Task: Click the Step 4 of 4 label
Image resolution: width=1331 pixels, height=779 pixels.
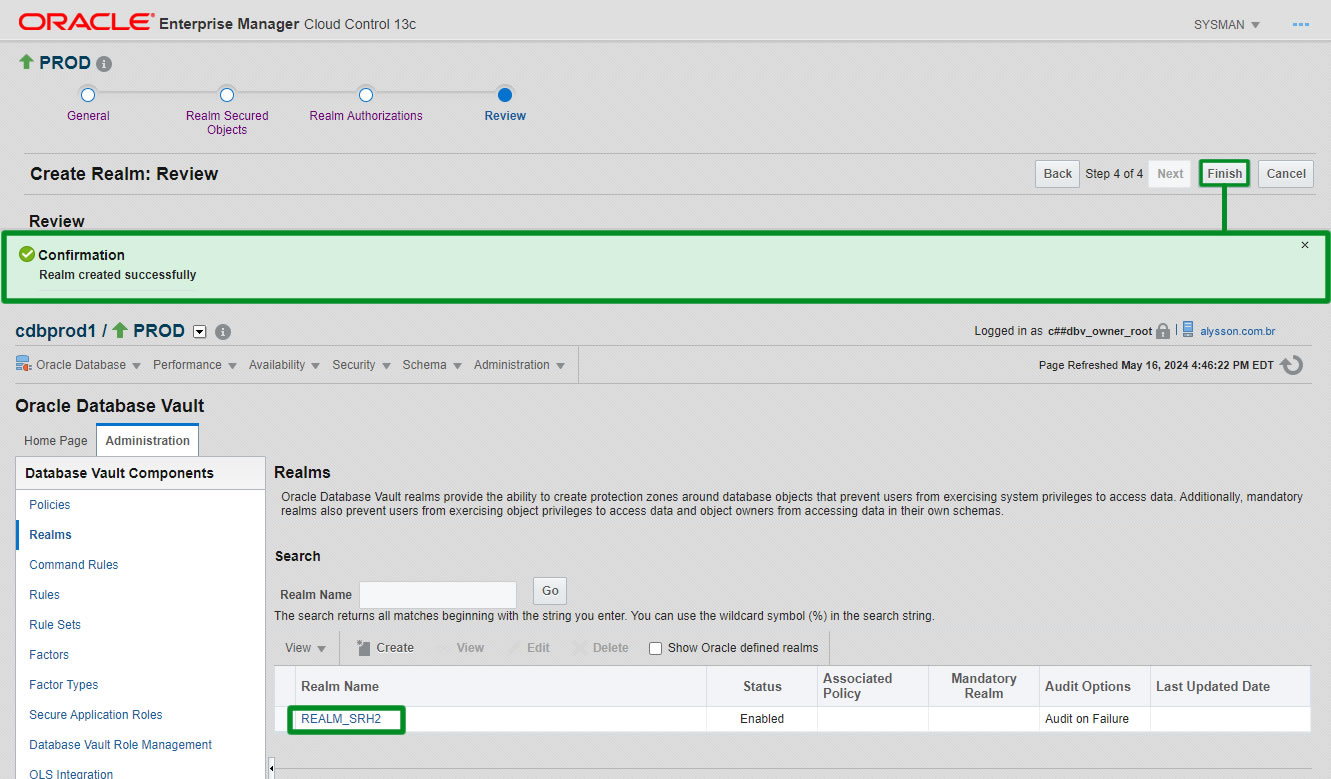Action: 1114,174
